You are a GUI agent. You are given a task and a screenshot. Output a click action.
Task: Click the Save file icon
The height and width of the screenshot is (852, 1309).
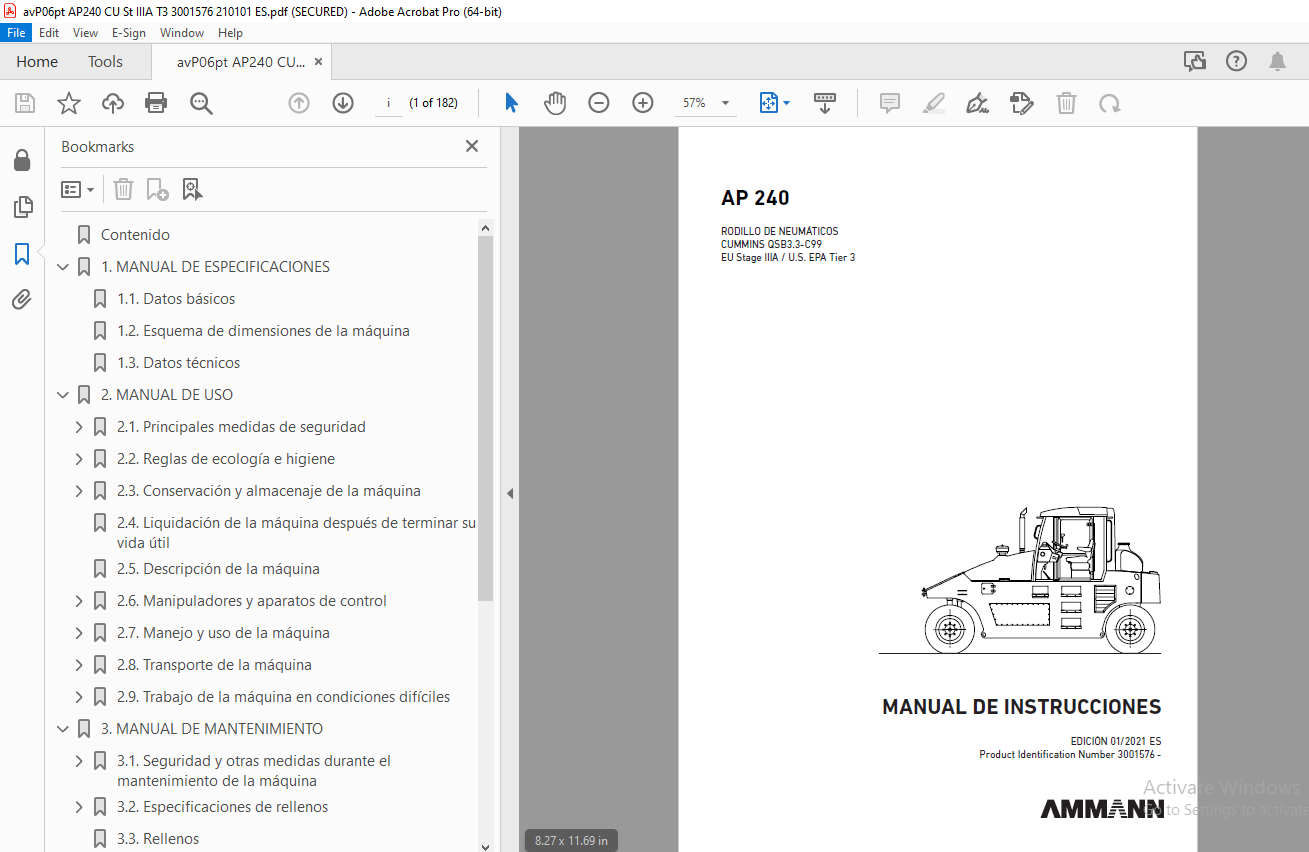click(x=25, y=103)
